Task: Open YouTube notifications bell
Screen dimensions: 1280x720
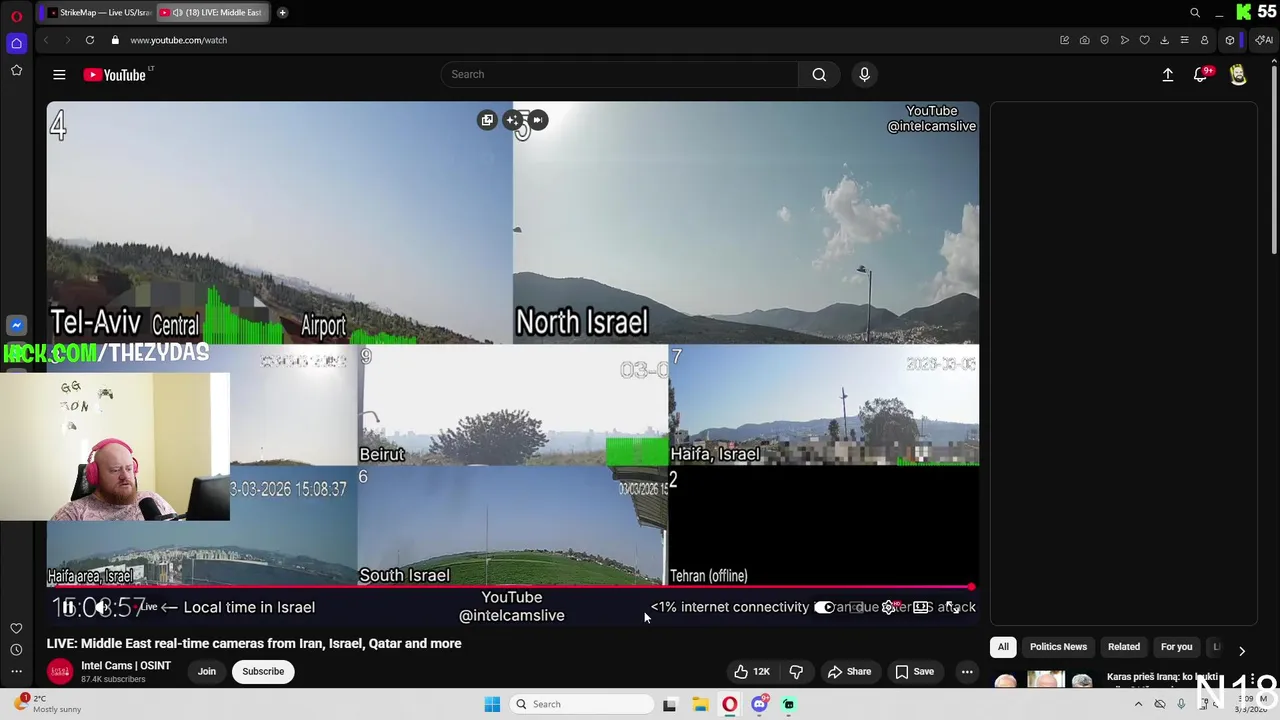Action: pyautogui.click(x=1200, y=74)
